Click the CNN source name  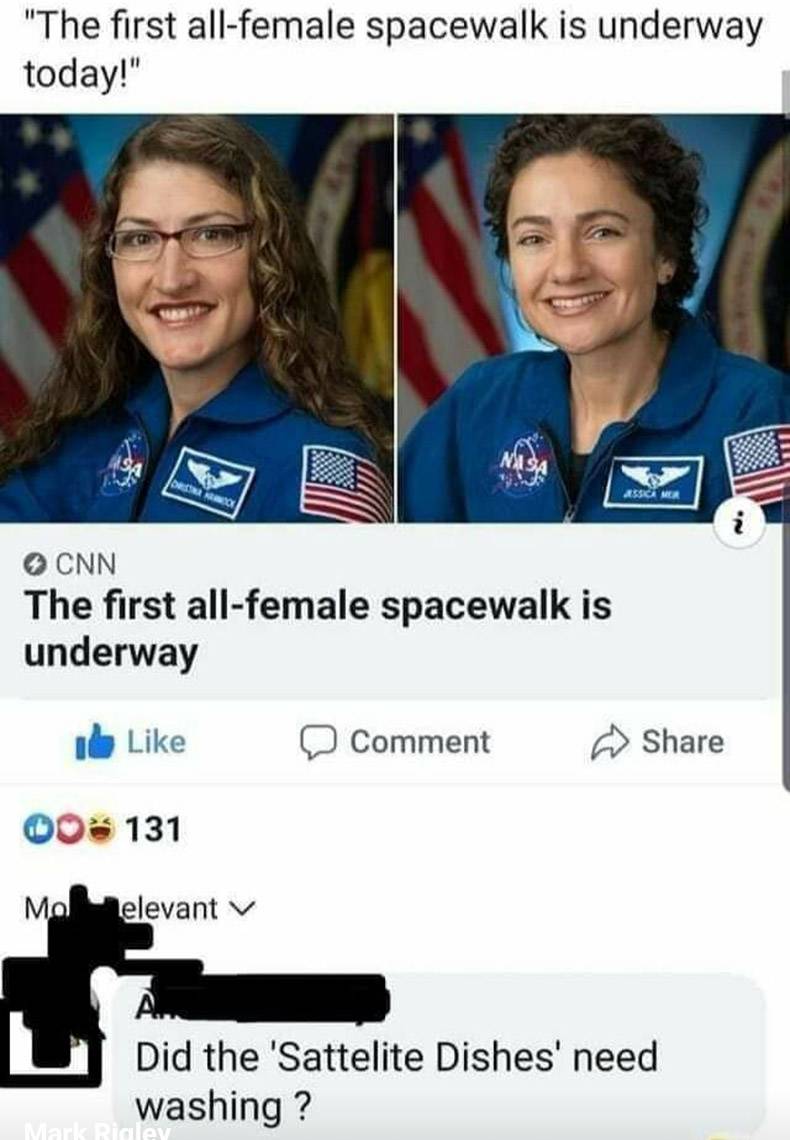coord(86,563)
